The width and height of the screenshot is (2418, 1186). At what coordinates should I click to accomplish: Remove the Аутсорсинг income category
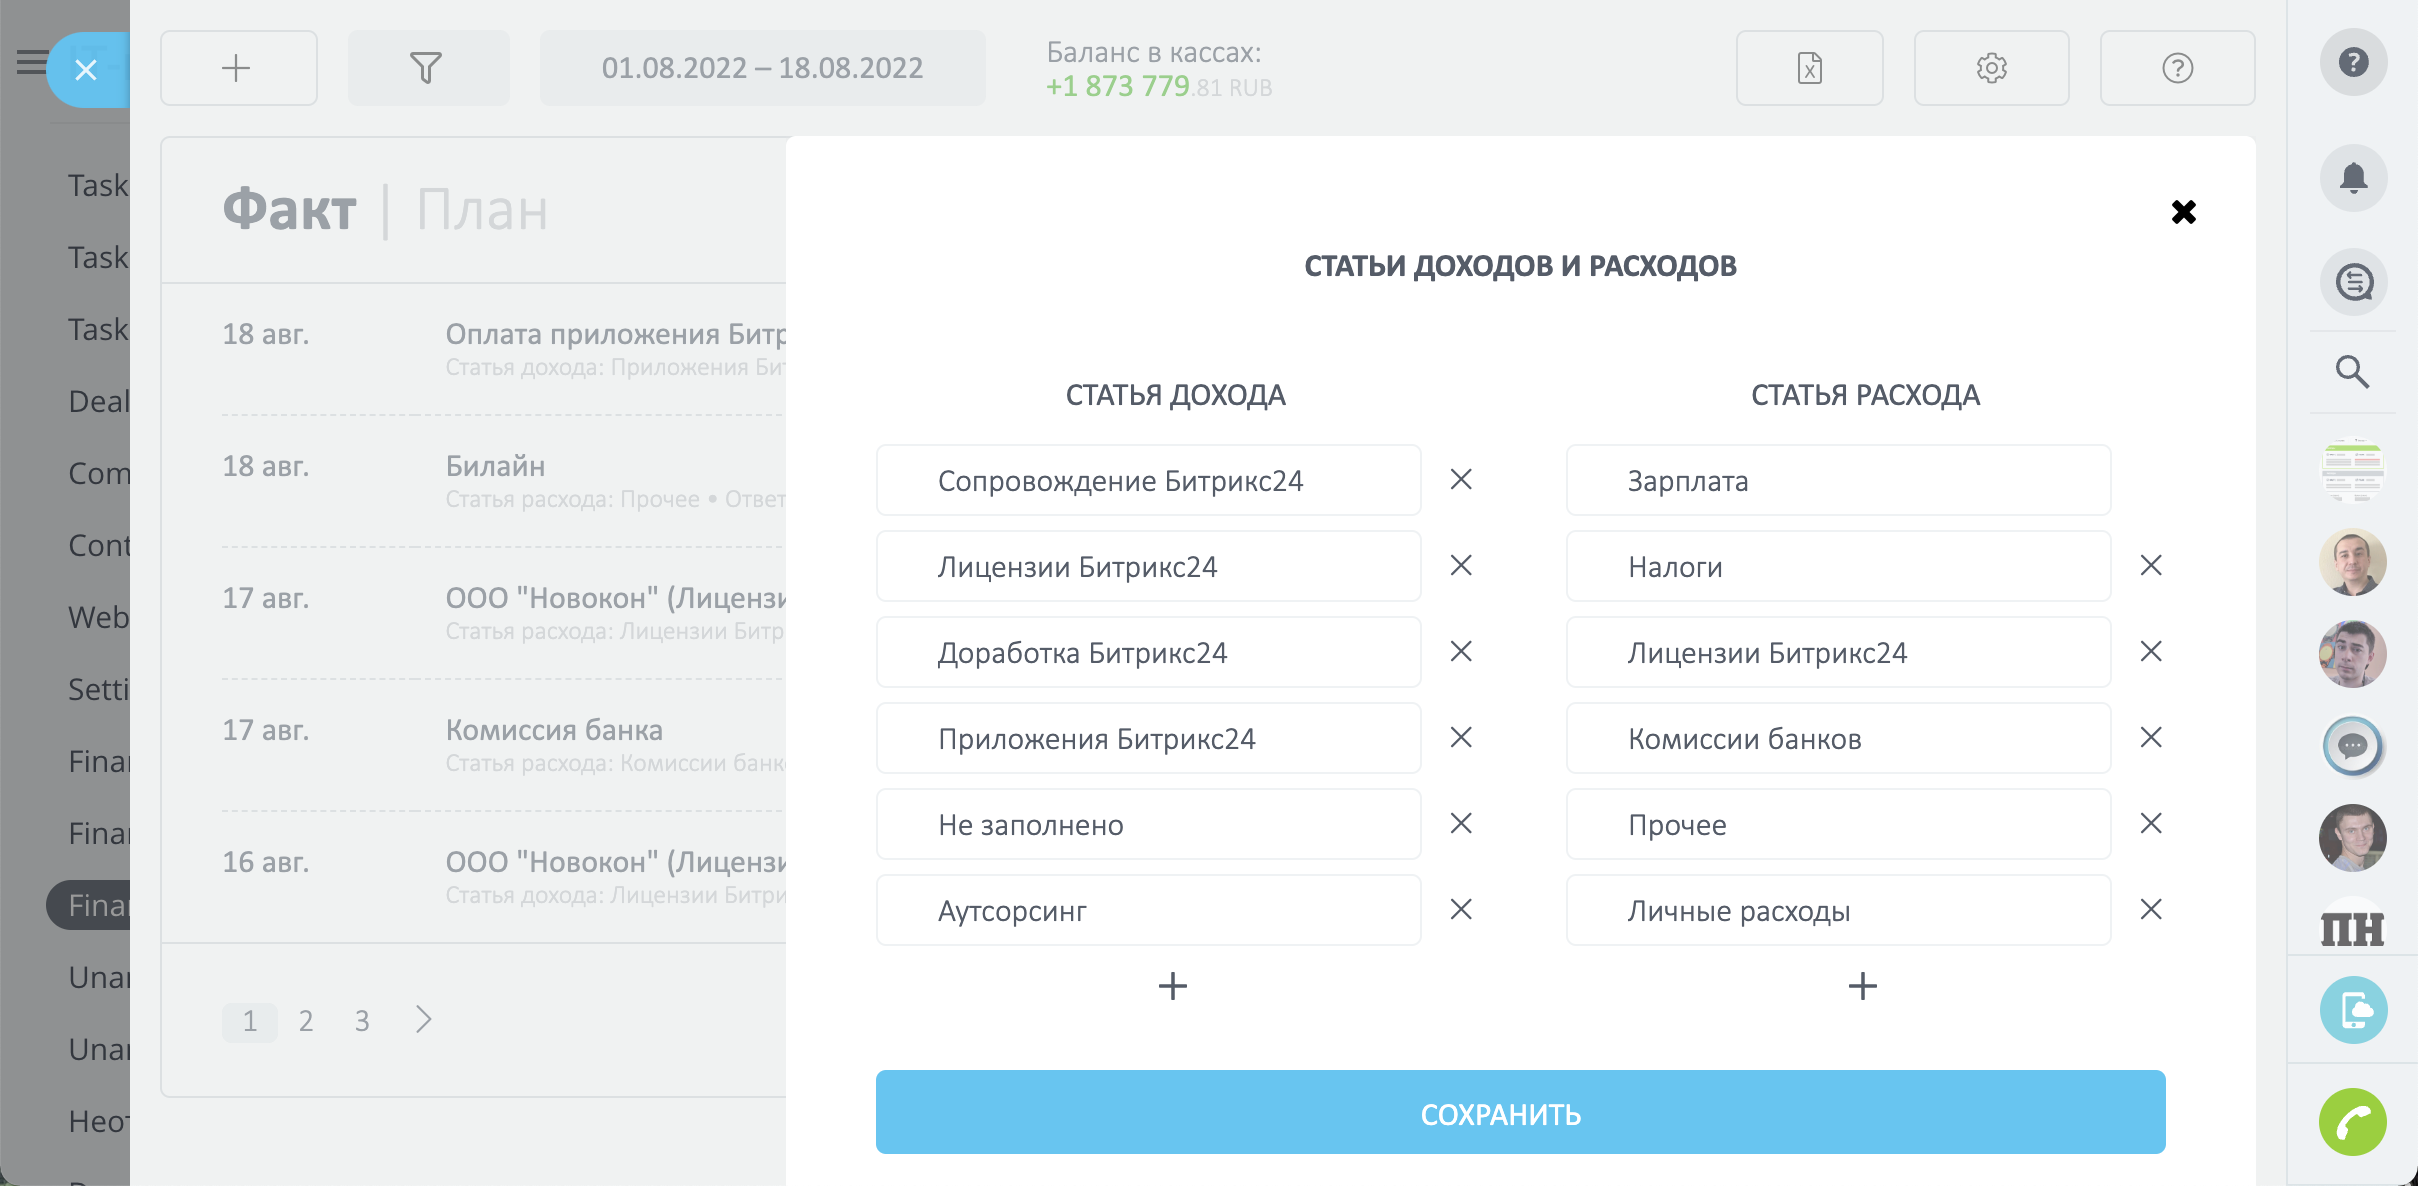[x=1461, y=909]
